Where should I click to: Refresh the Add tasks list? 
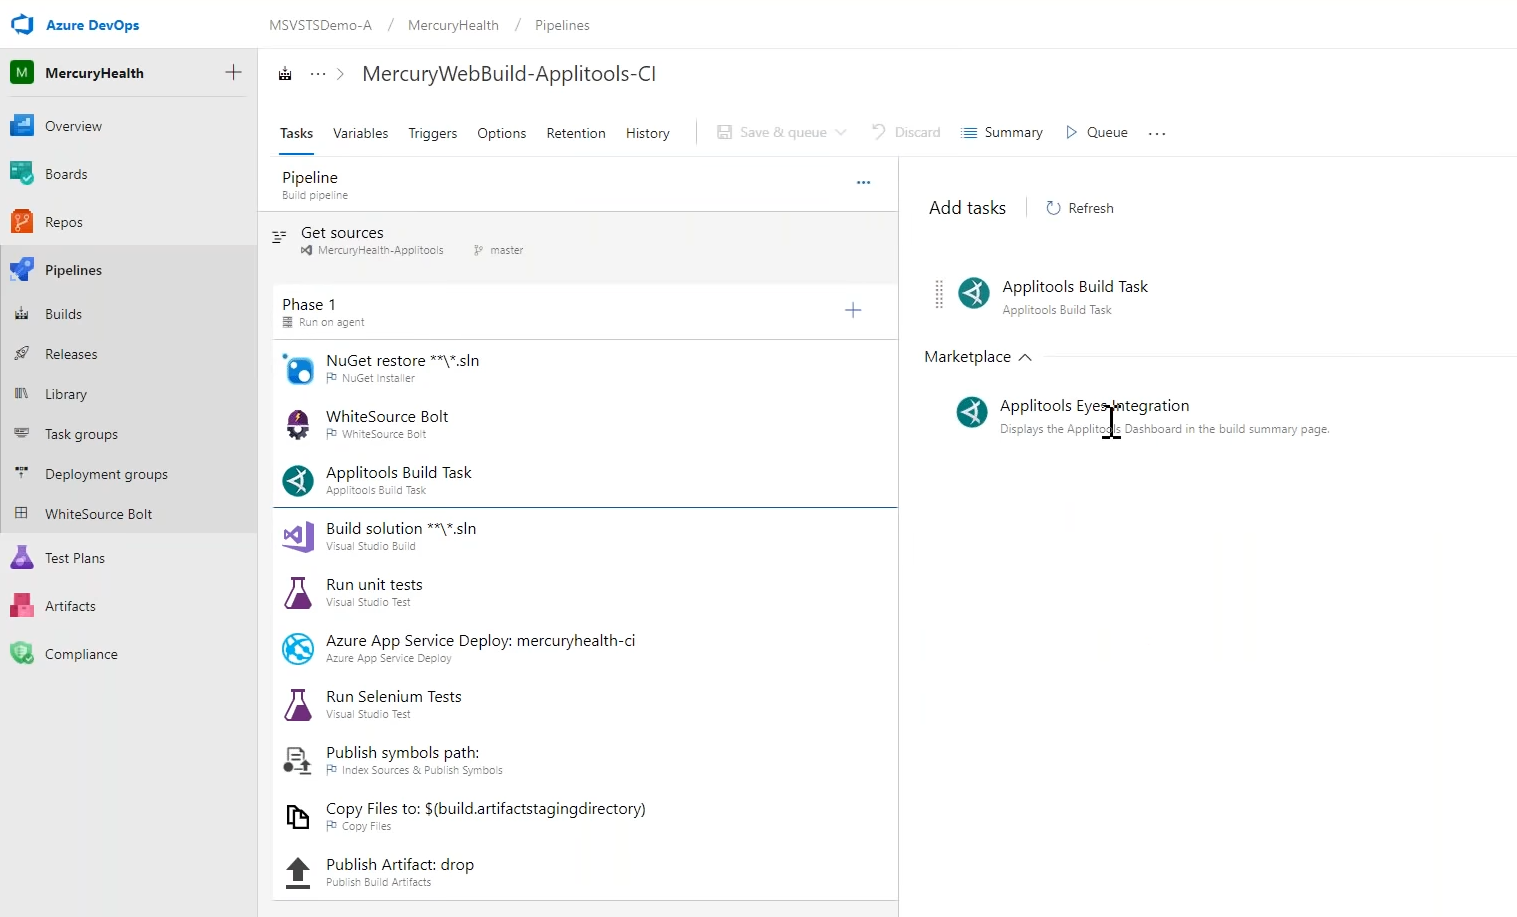[x=1080, y=208]
